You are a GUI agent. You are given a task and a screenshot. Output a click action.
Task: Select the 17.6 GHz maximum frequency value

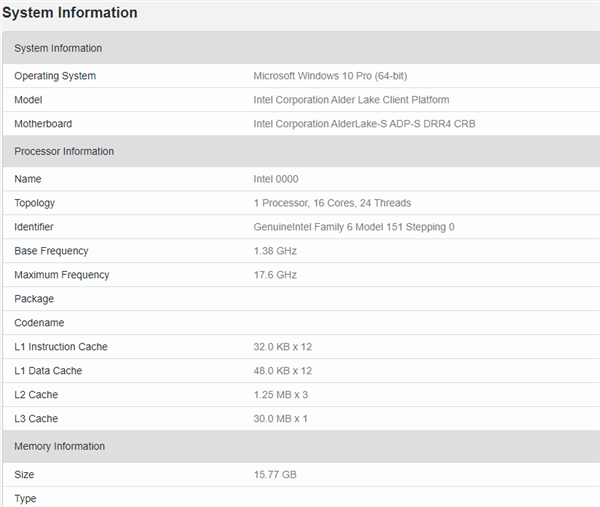point(275,275)
